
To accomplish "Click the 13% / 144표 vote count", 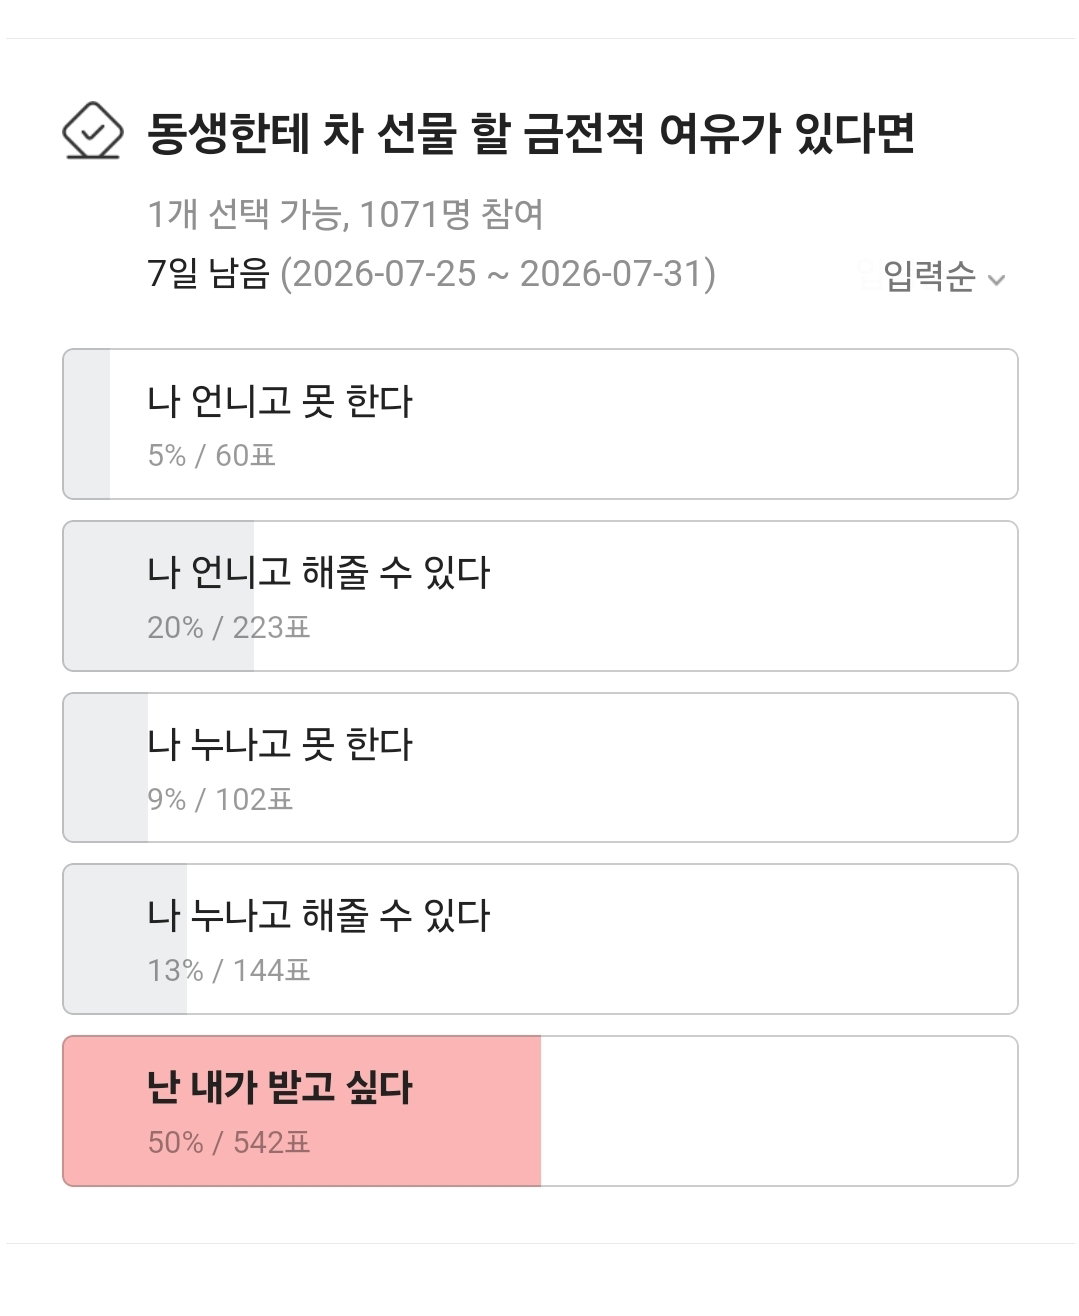I will coord(229,970).
